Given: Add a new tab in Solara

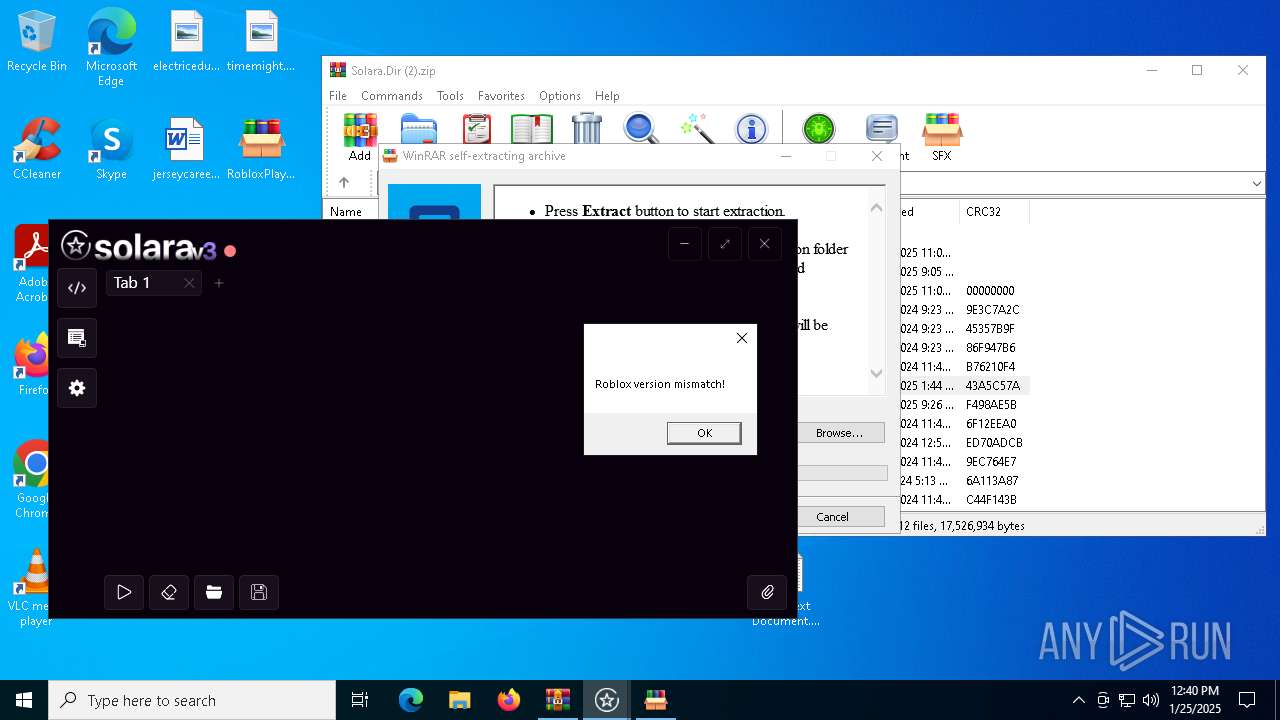Looking at the screenshot, I should [219, 283].
